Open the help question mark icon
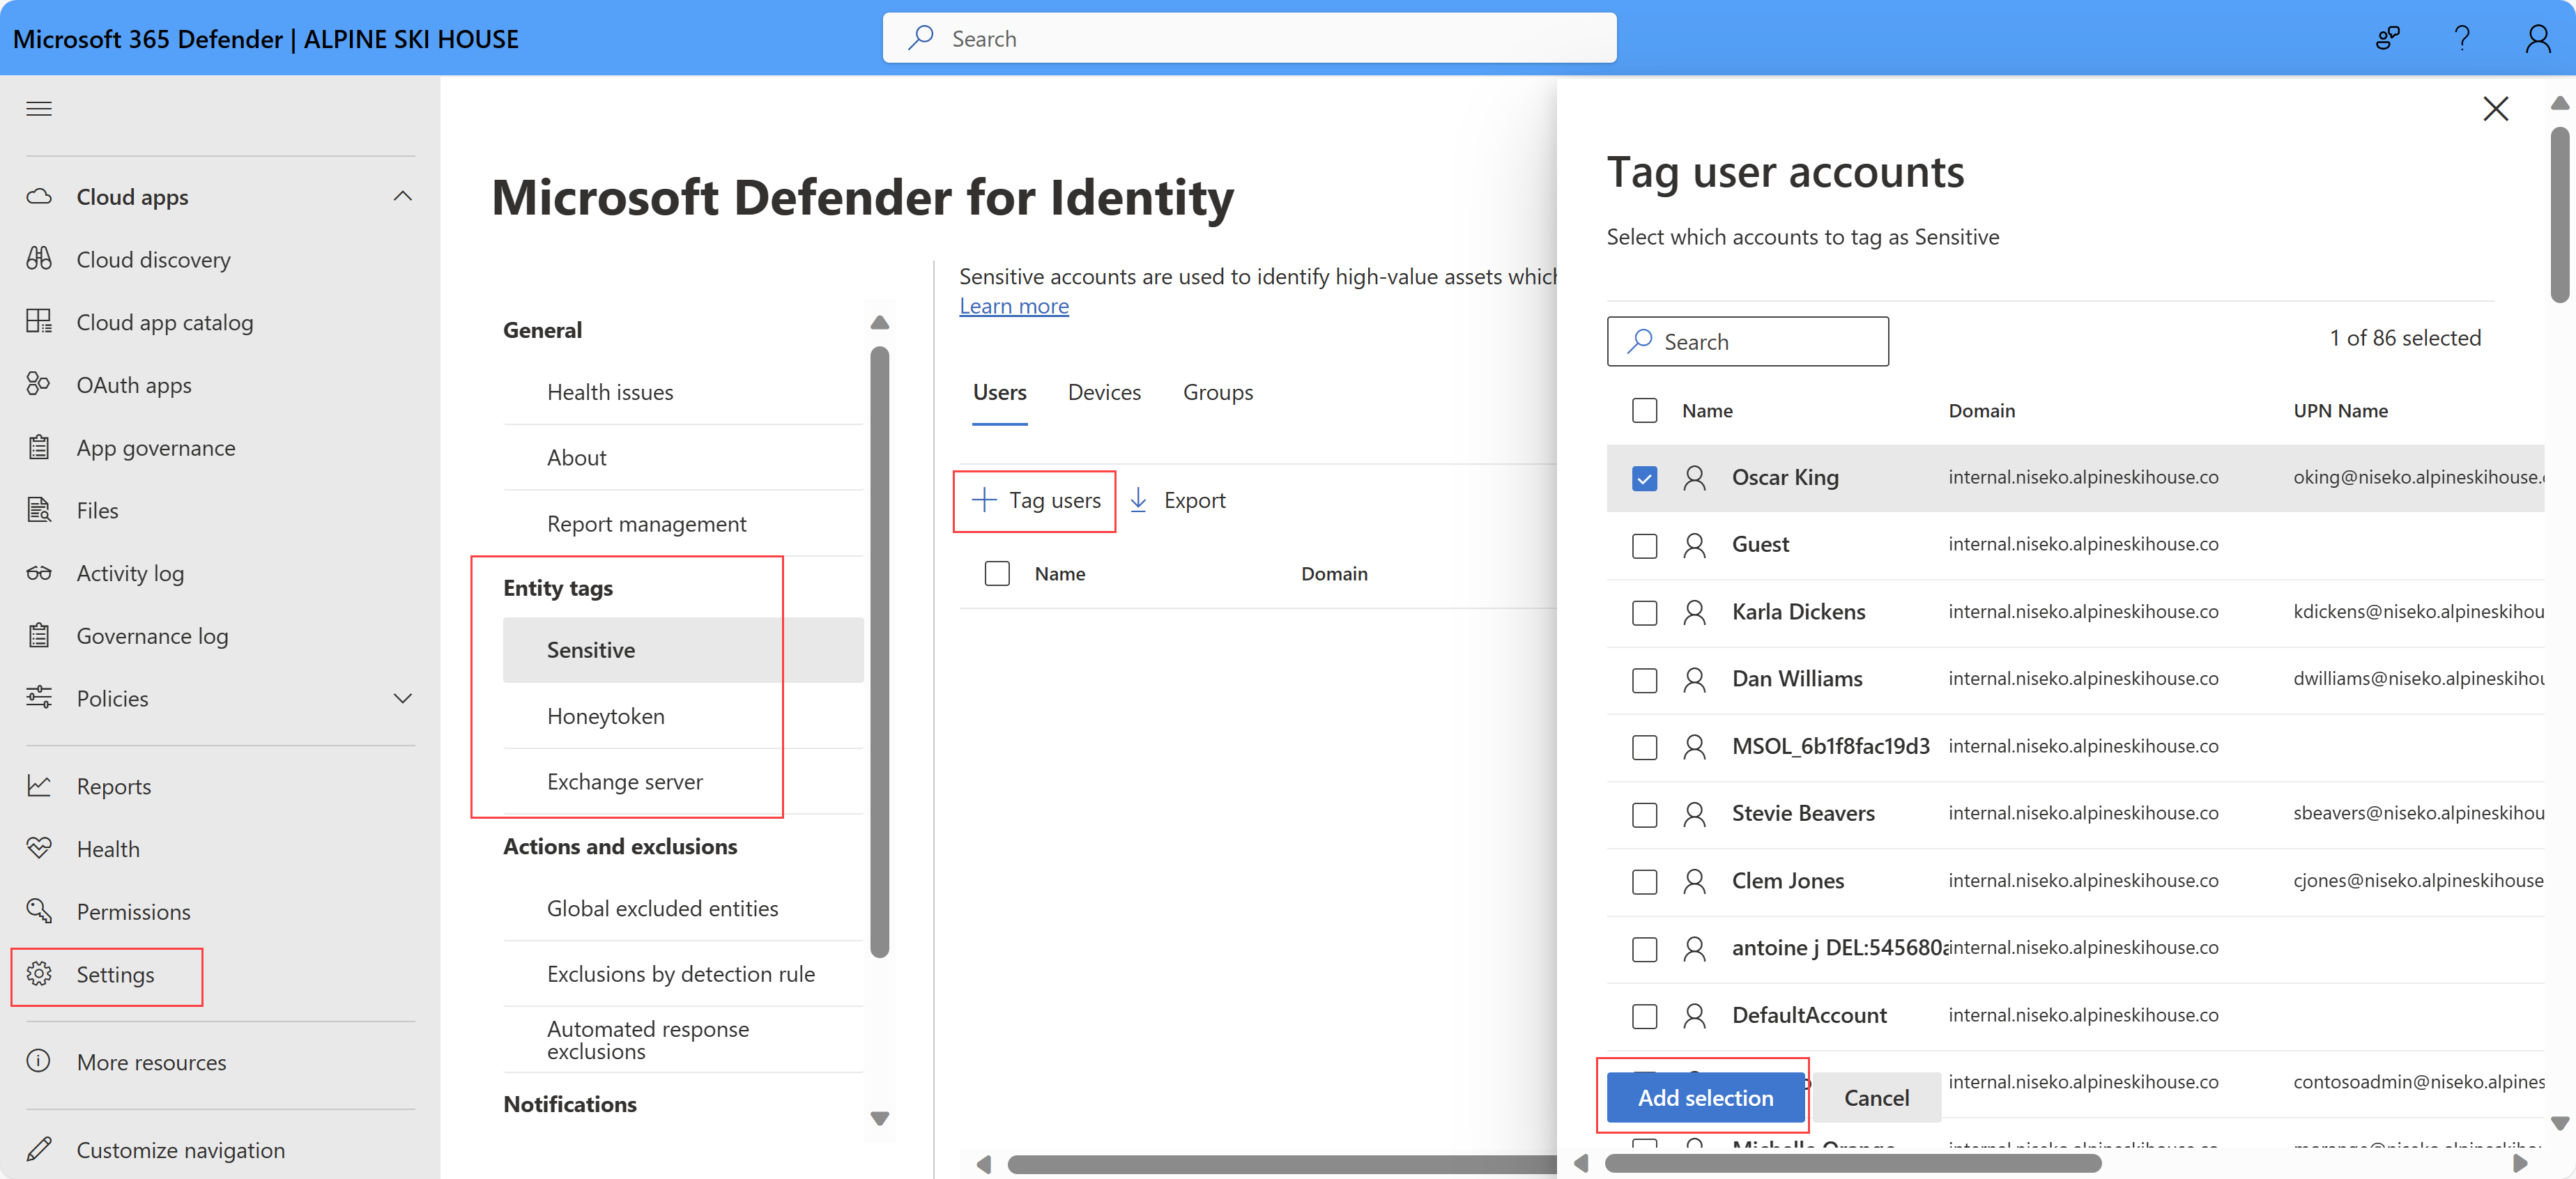The height and width of the screenshot is (1179, 2576). 2462,39
